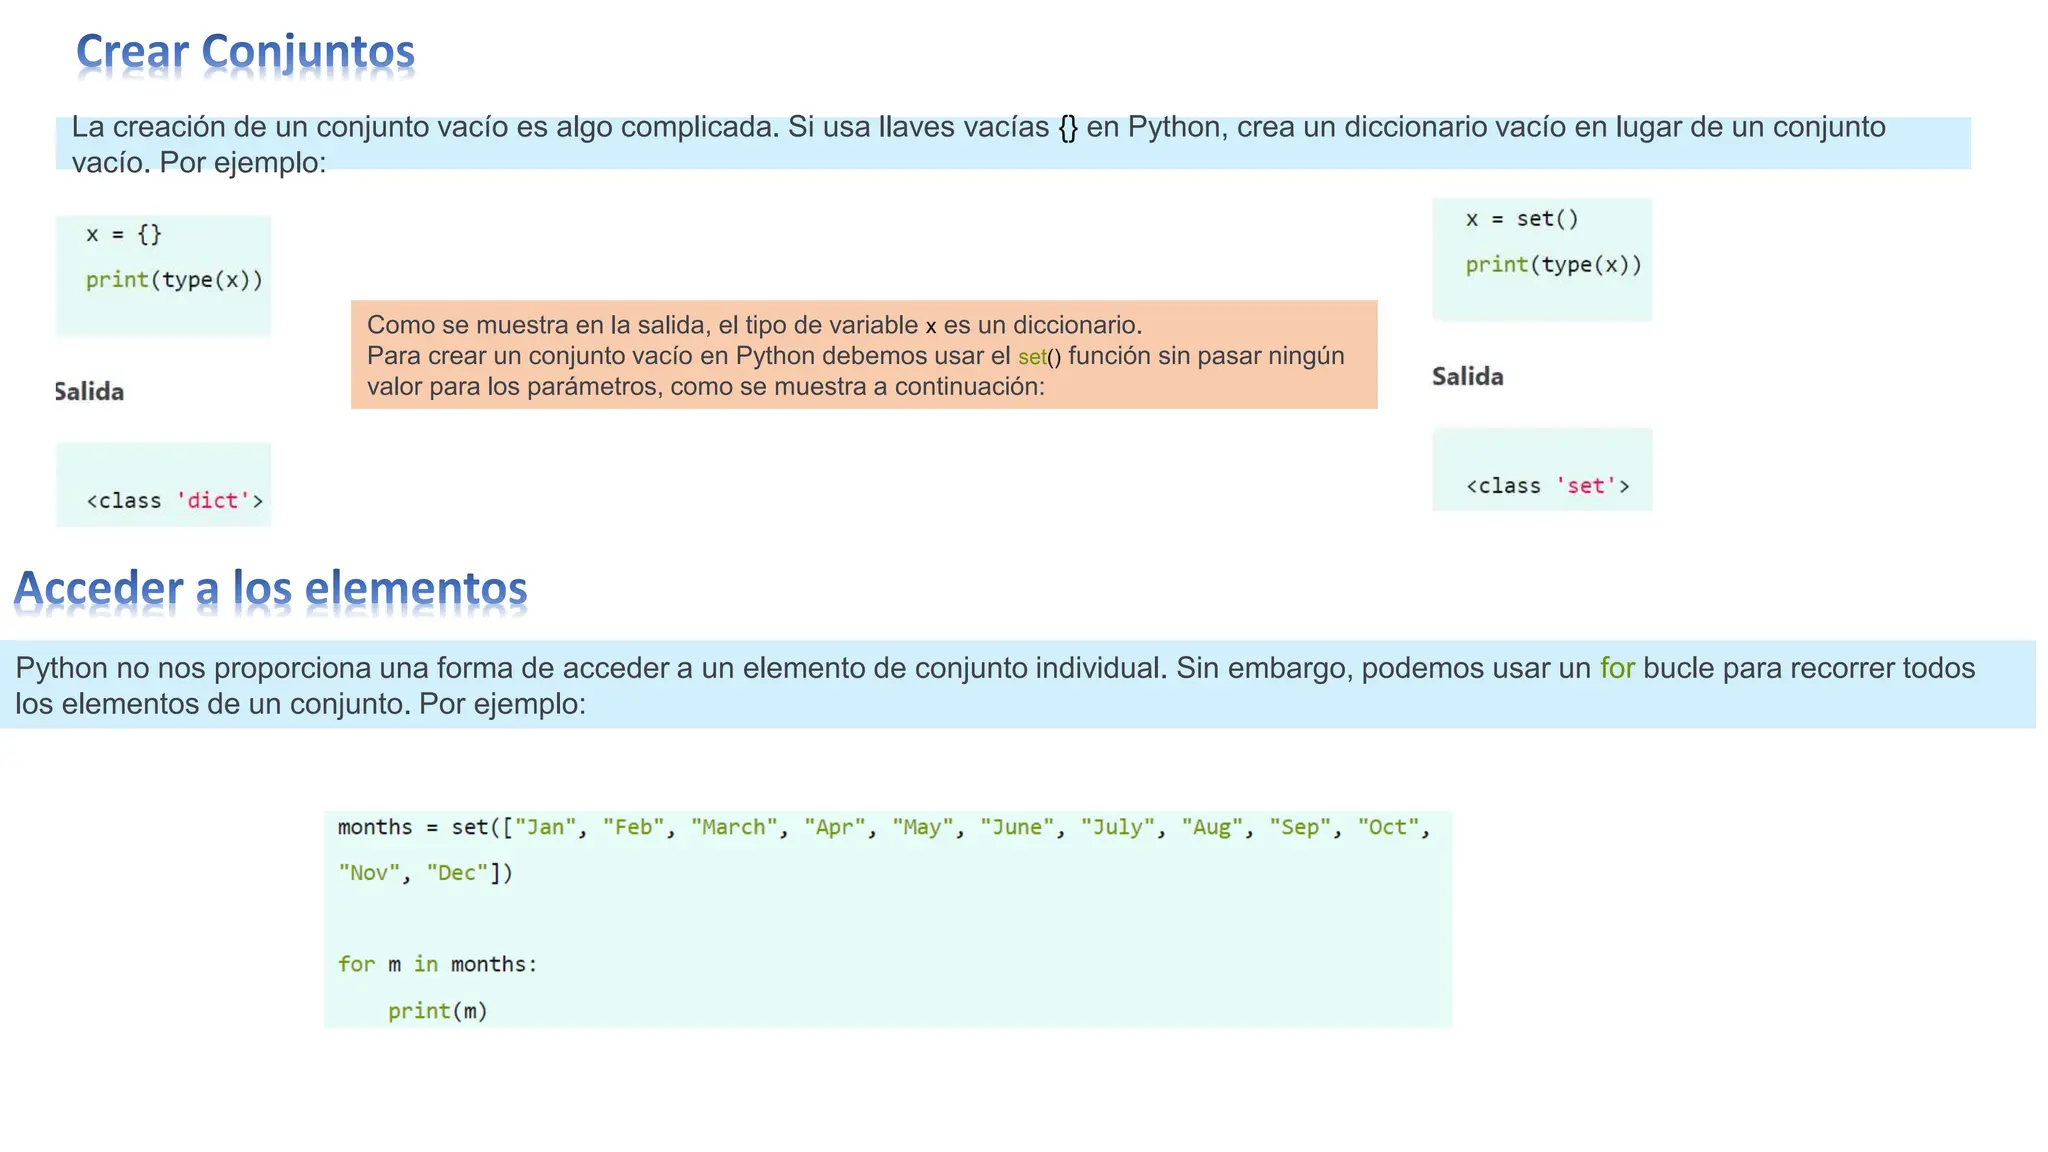The image size is (2048, 1152).
Task: Click the output text <class 'dict'>
Action: 174,500
